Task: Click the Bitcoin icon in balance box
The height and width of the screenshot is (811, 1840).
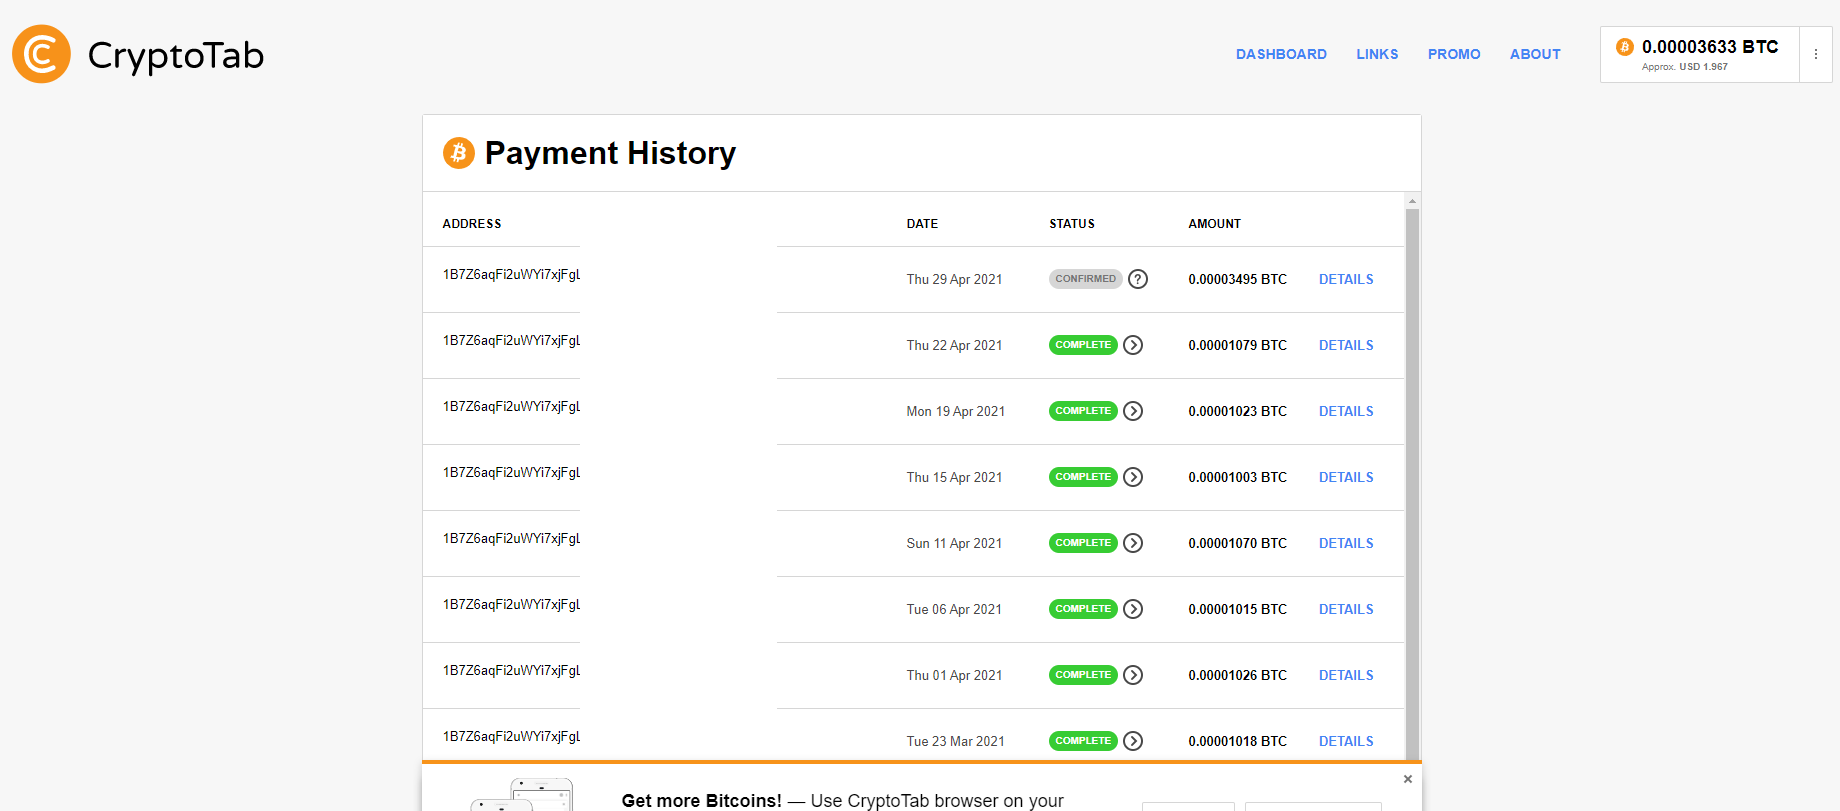Action: pos(1625,47)
